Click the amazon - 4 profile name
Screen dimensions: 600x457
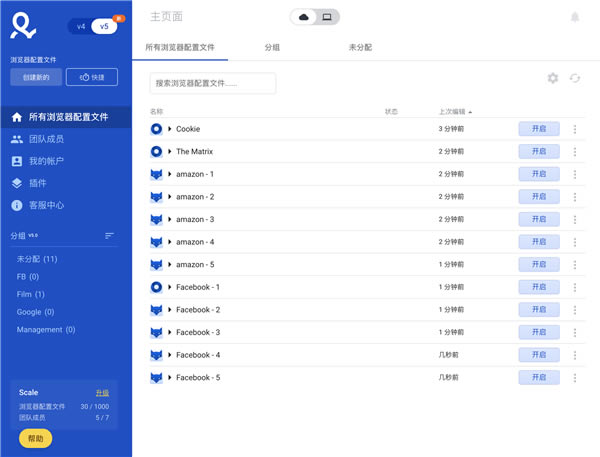[195, 242]
